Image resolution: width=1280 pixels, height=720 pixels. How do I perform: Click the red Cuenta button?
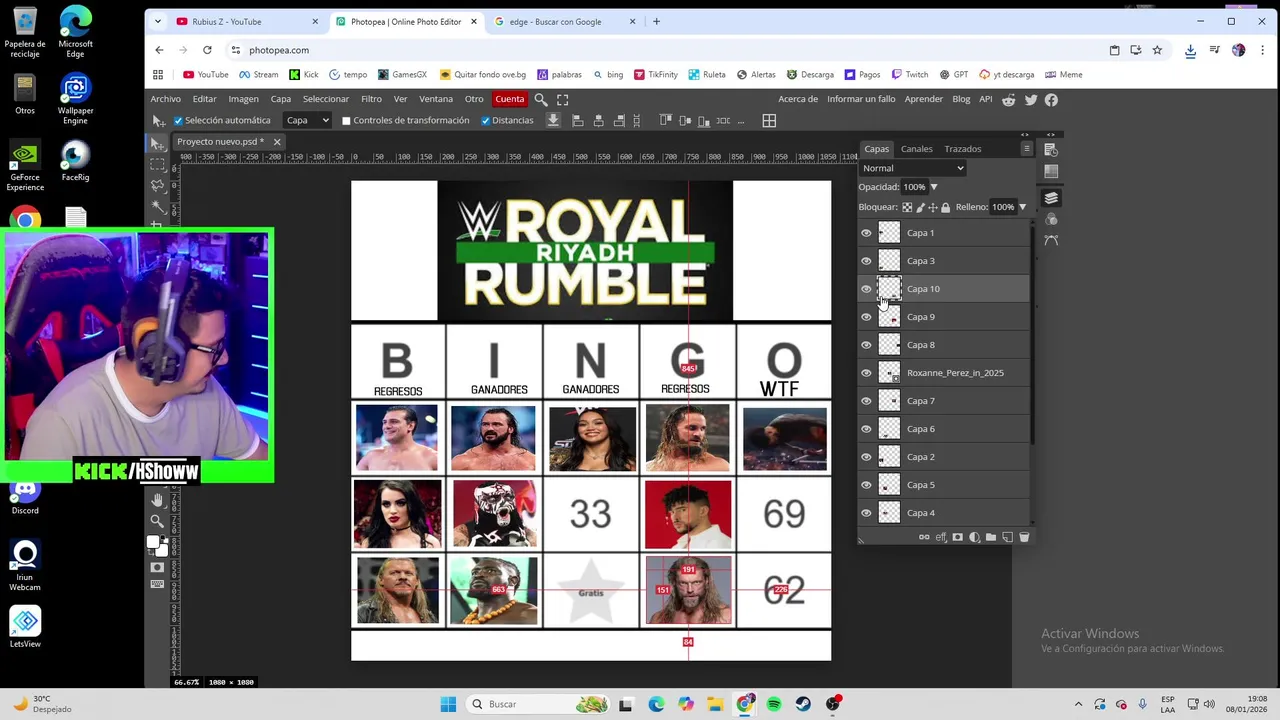tap(510, 99)
